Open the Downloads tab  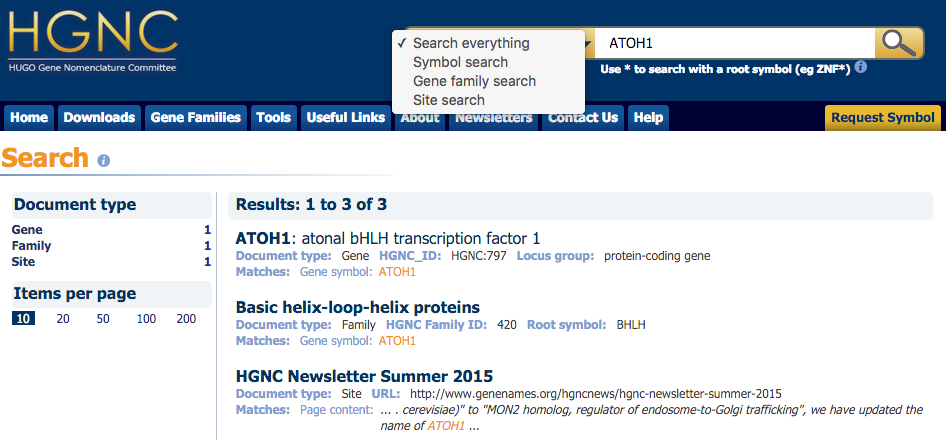tap(99, 118)
